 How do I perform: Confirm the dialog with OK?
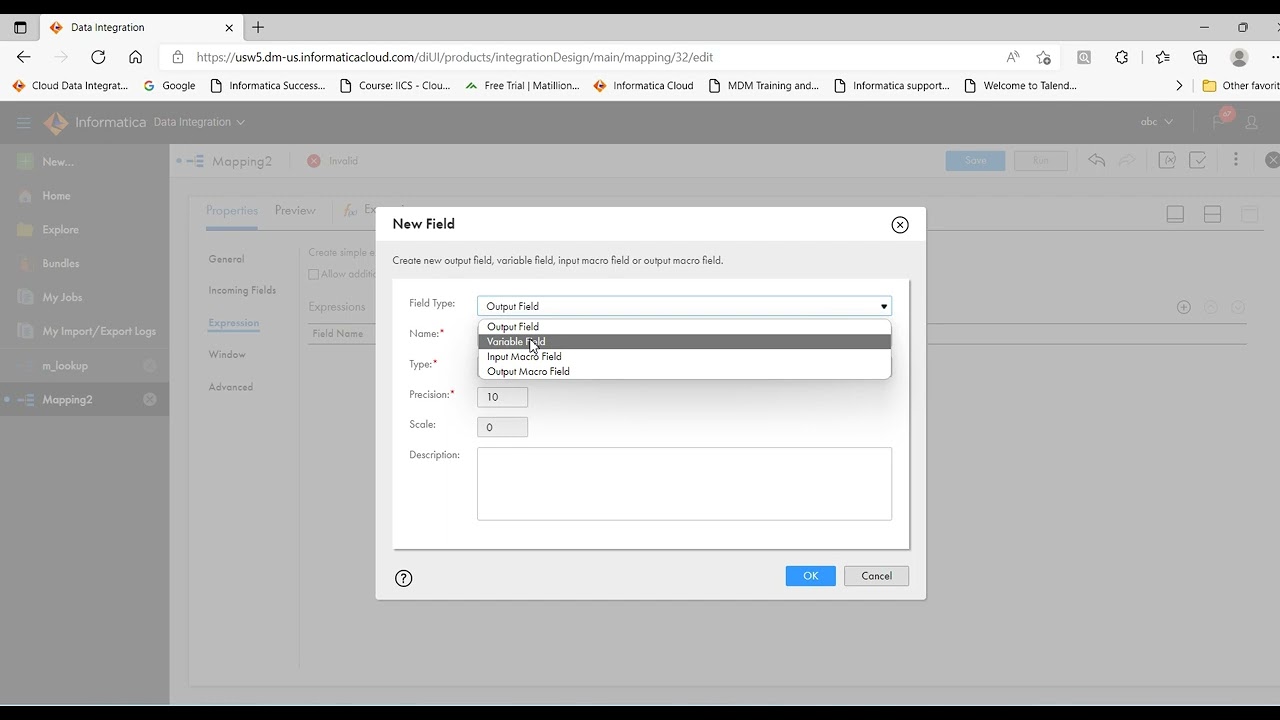[810, 576]
